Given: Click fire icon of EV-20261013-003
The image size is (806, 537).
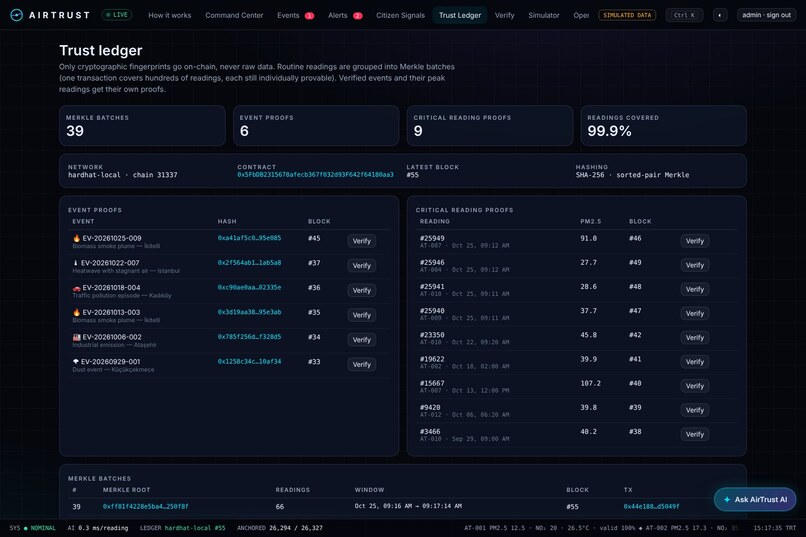Looking at the screenshot, I should pyautogui.click(x=77, y=312).
